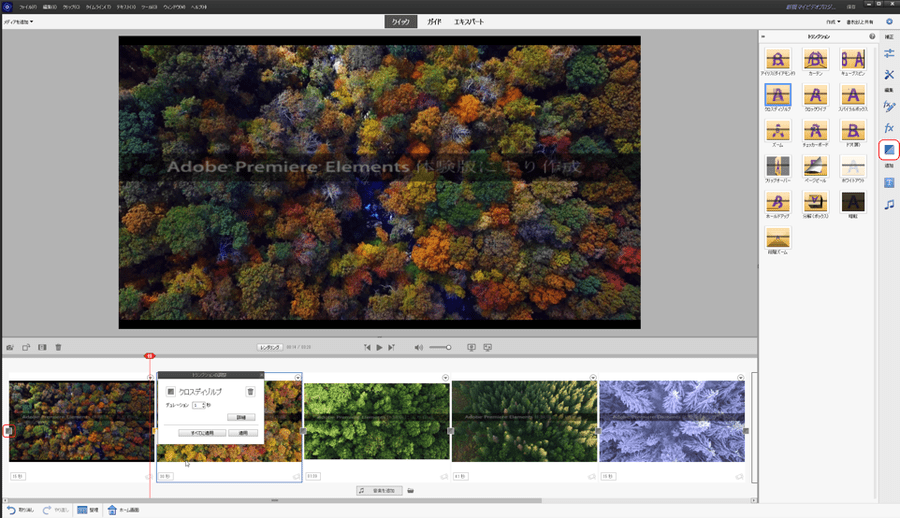Image resolution: width=900 pixels, height=518 pixels.
Task: Collapse the transitions panel header arrow
Action: click(763, 36)
